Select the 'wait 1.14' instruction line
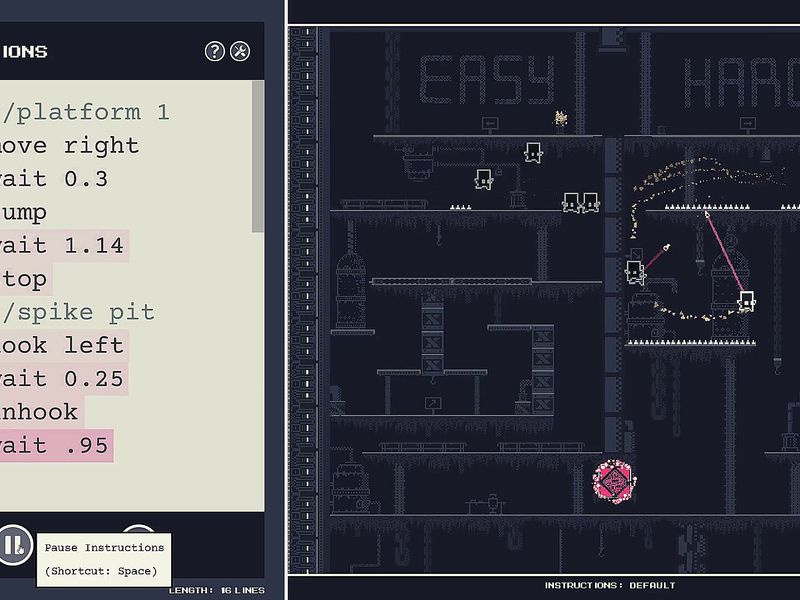The height and width of the screenshot is (600, 800). click(x=64, y=245)
